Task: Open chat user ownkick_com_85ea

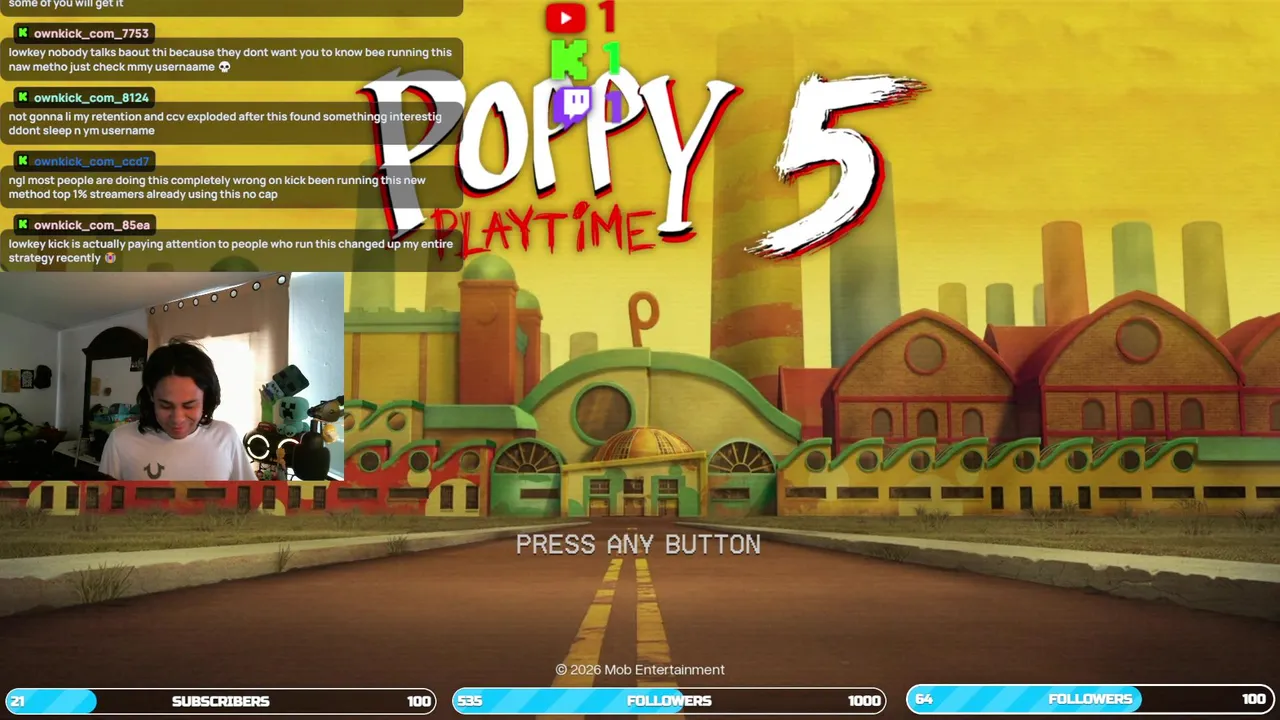Action: [x=91, y=225]
